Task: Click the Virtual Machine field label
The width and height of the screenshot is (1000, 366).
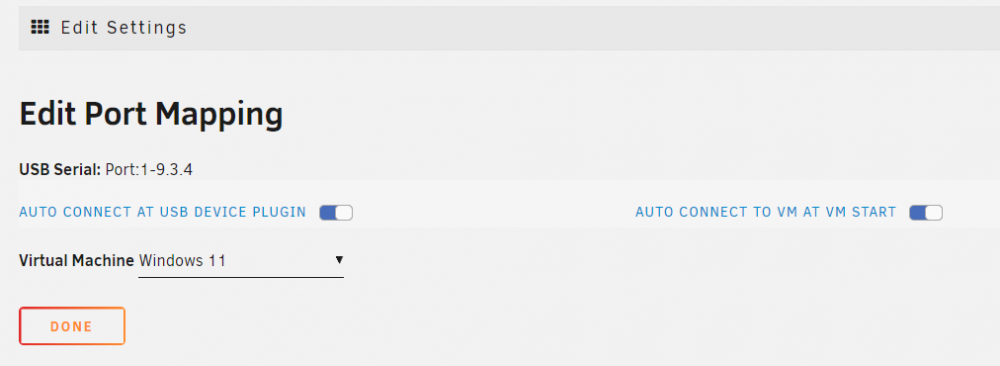Action: pyautogui.click(x=77, y=260)
